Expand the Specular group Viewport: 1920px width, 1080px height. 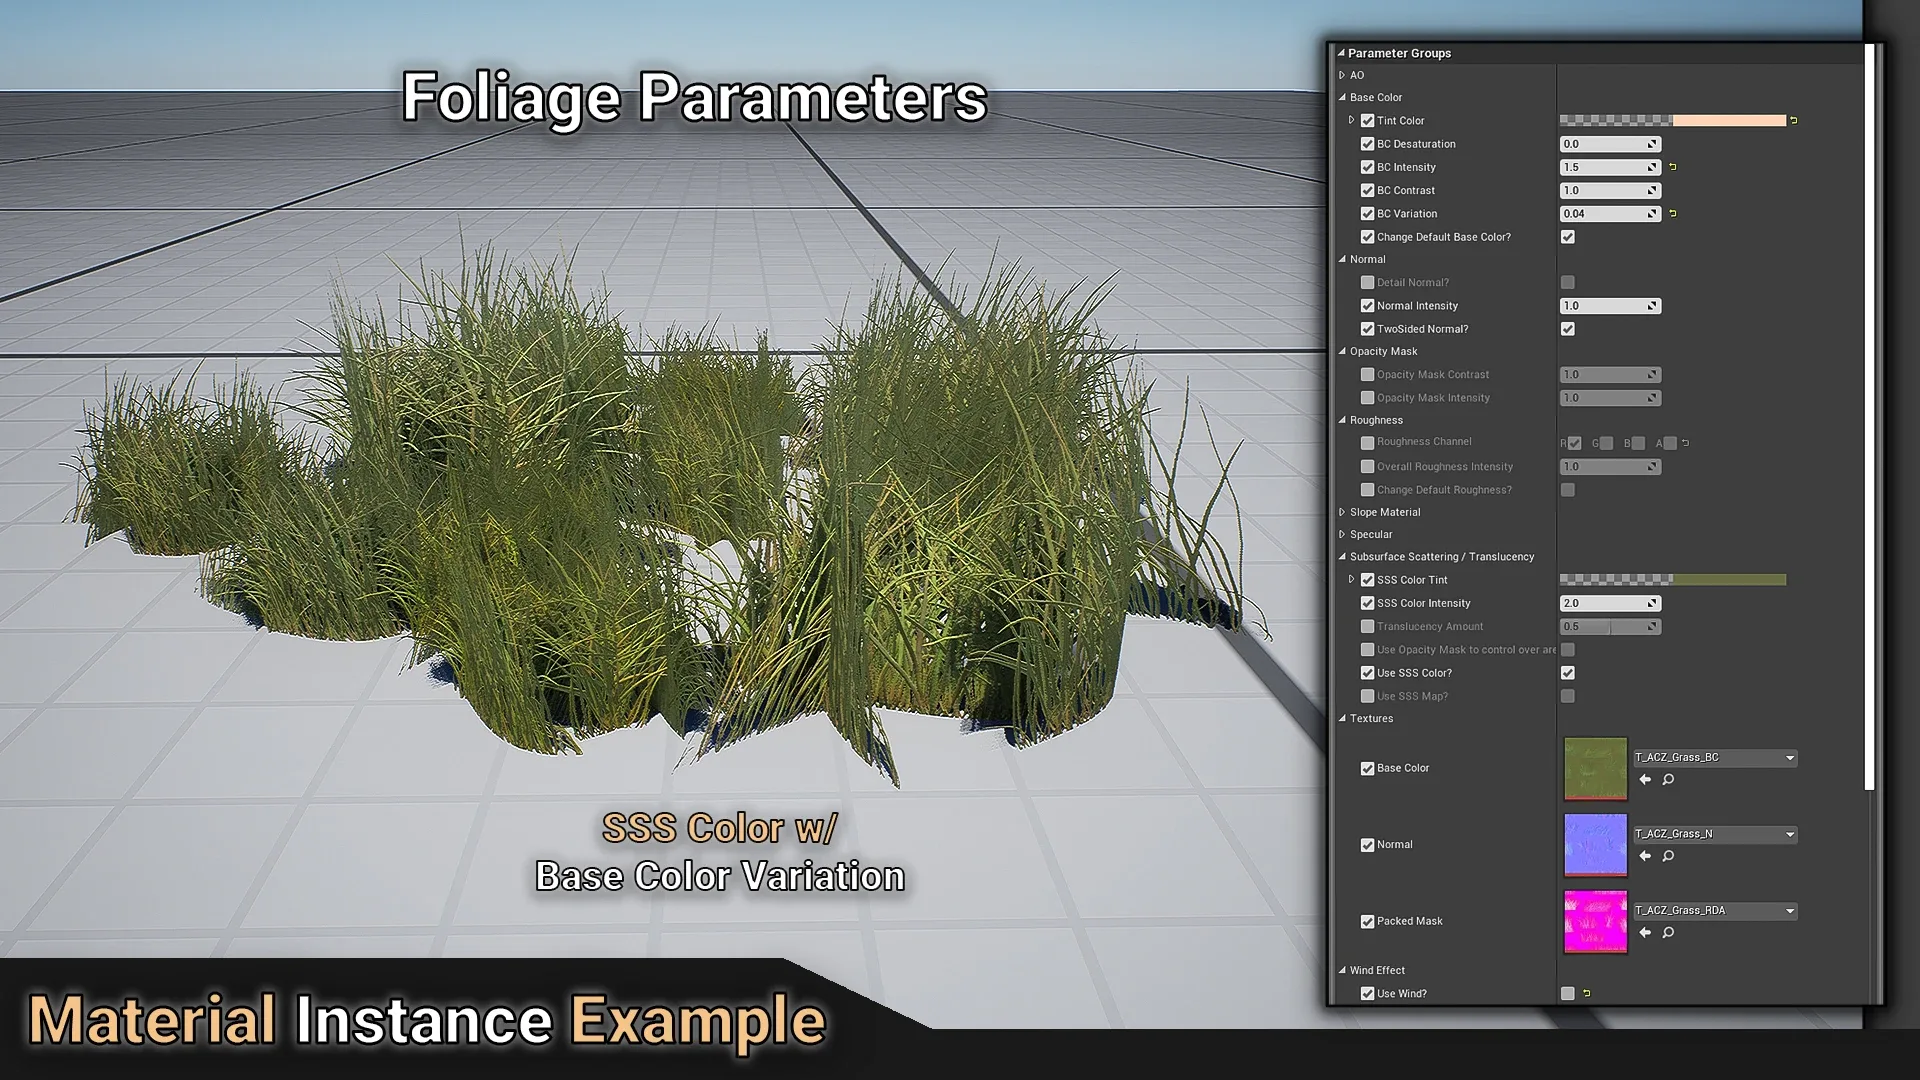tap(1342, 534)
